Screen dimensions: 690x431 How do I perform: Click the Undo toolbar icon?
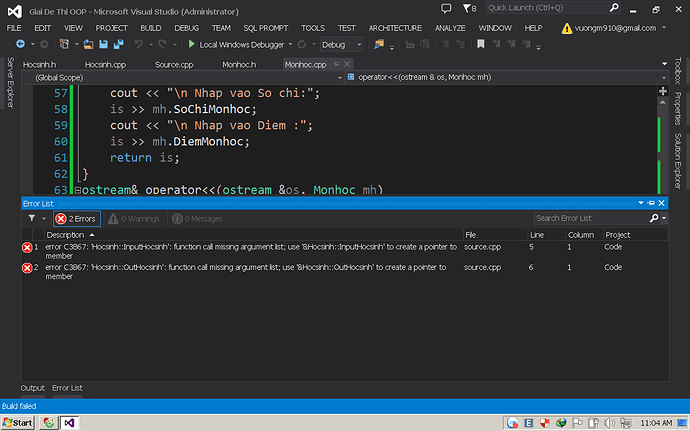coord(139,45)
